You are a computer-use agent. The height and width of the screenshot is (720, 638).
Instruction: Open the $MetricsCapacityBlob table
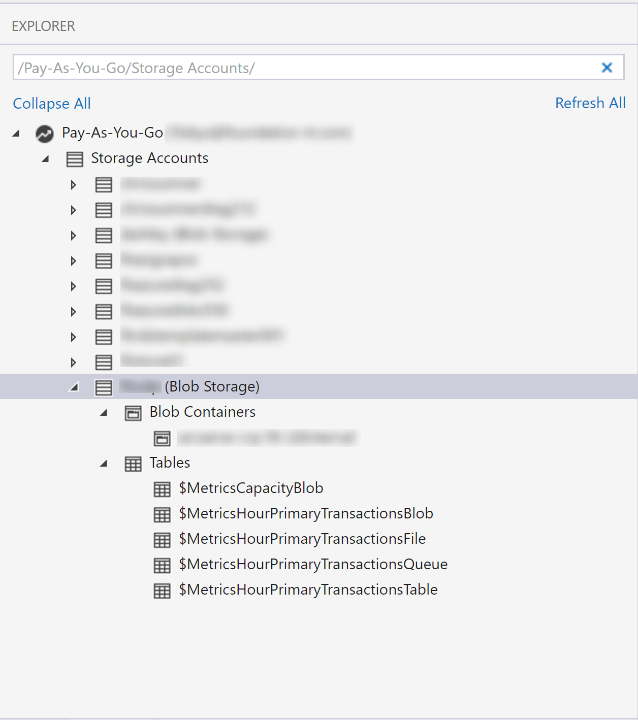[x=251, y=488]
